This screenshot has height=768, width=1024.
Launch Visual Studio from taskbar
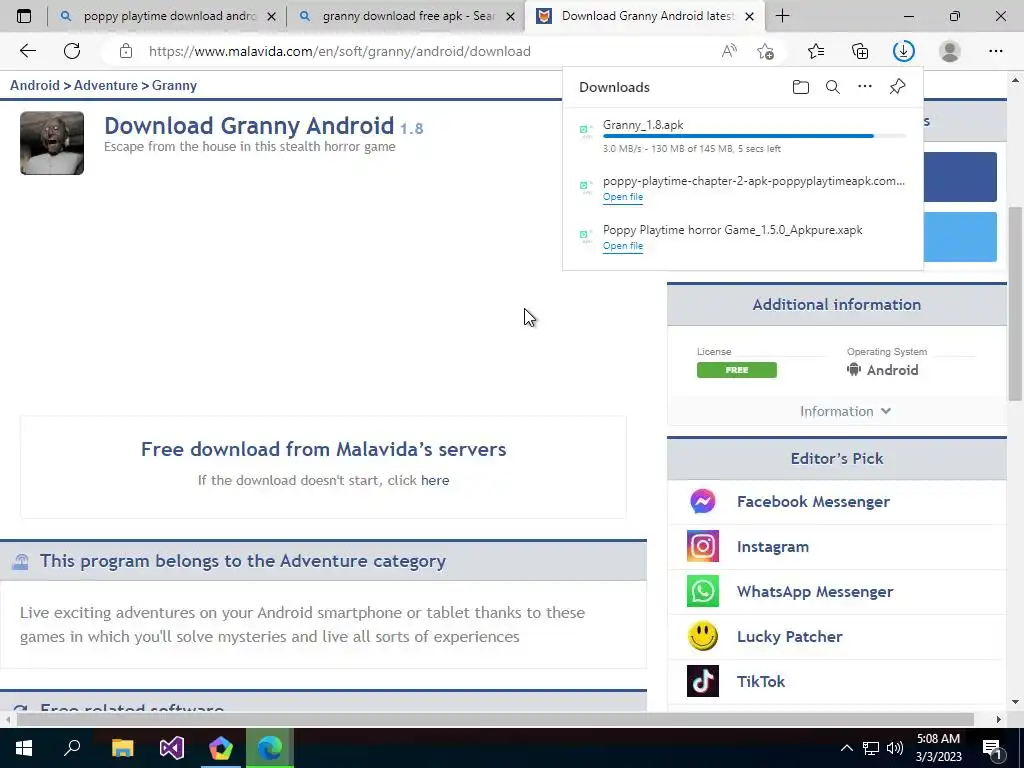pyautogui.click(x=172, y=748)
